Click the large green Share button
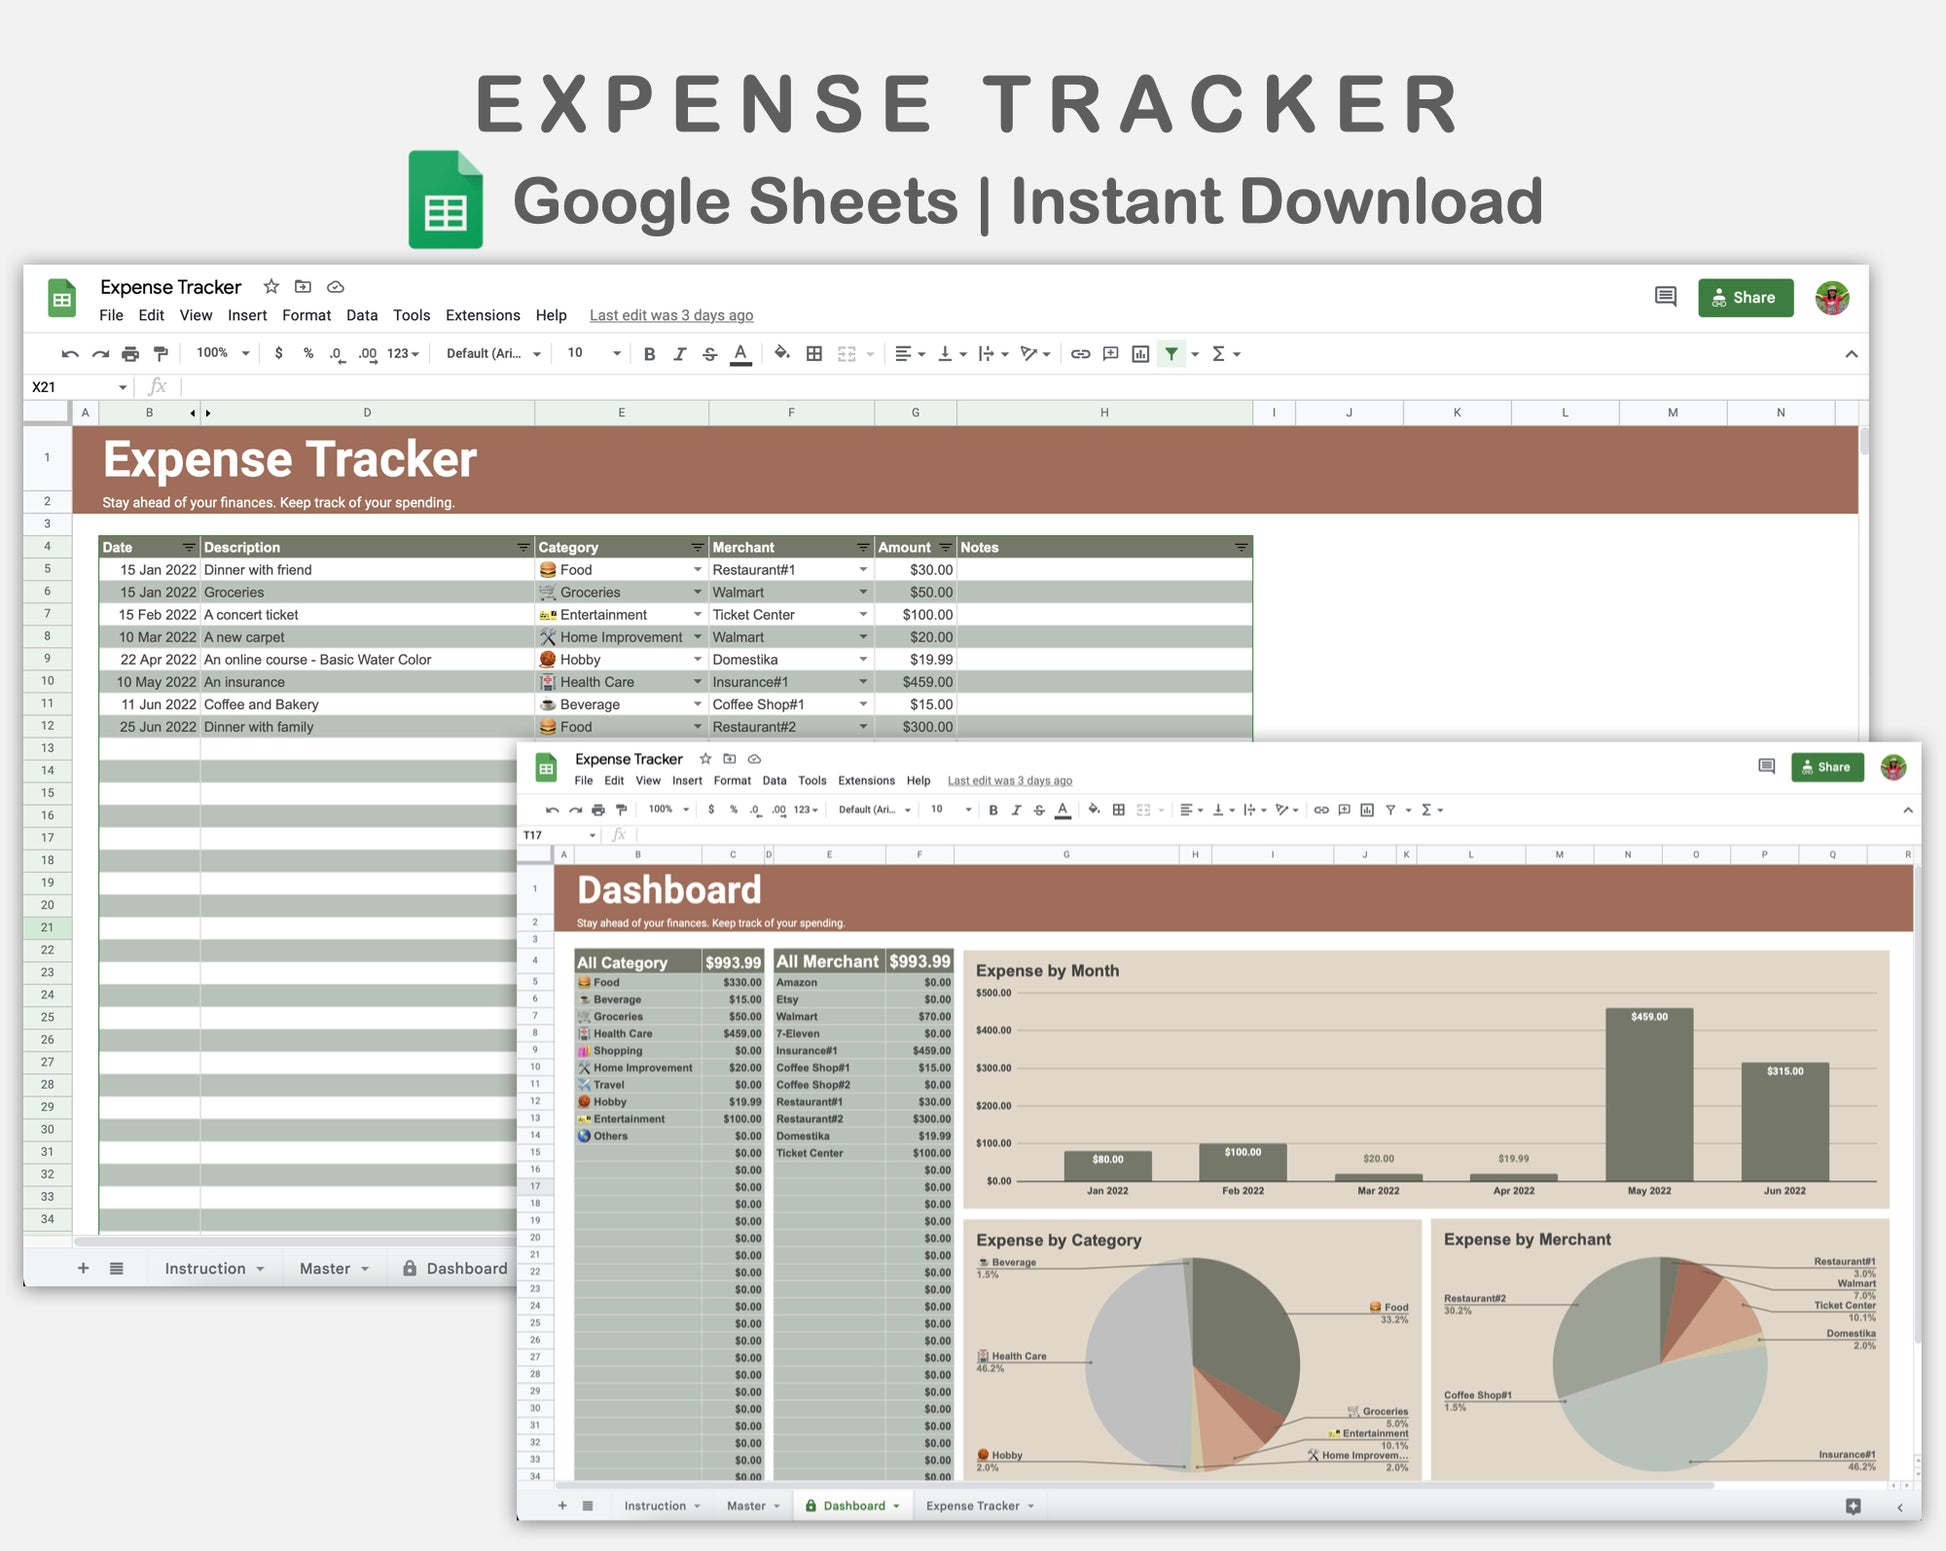This screenshot has height=1551, width=1946. (1745, 297)
